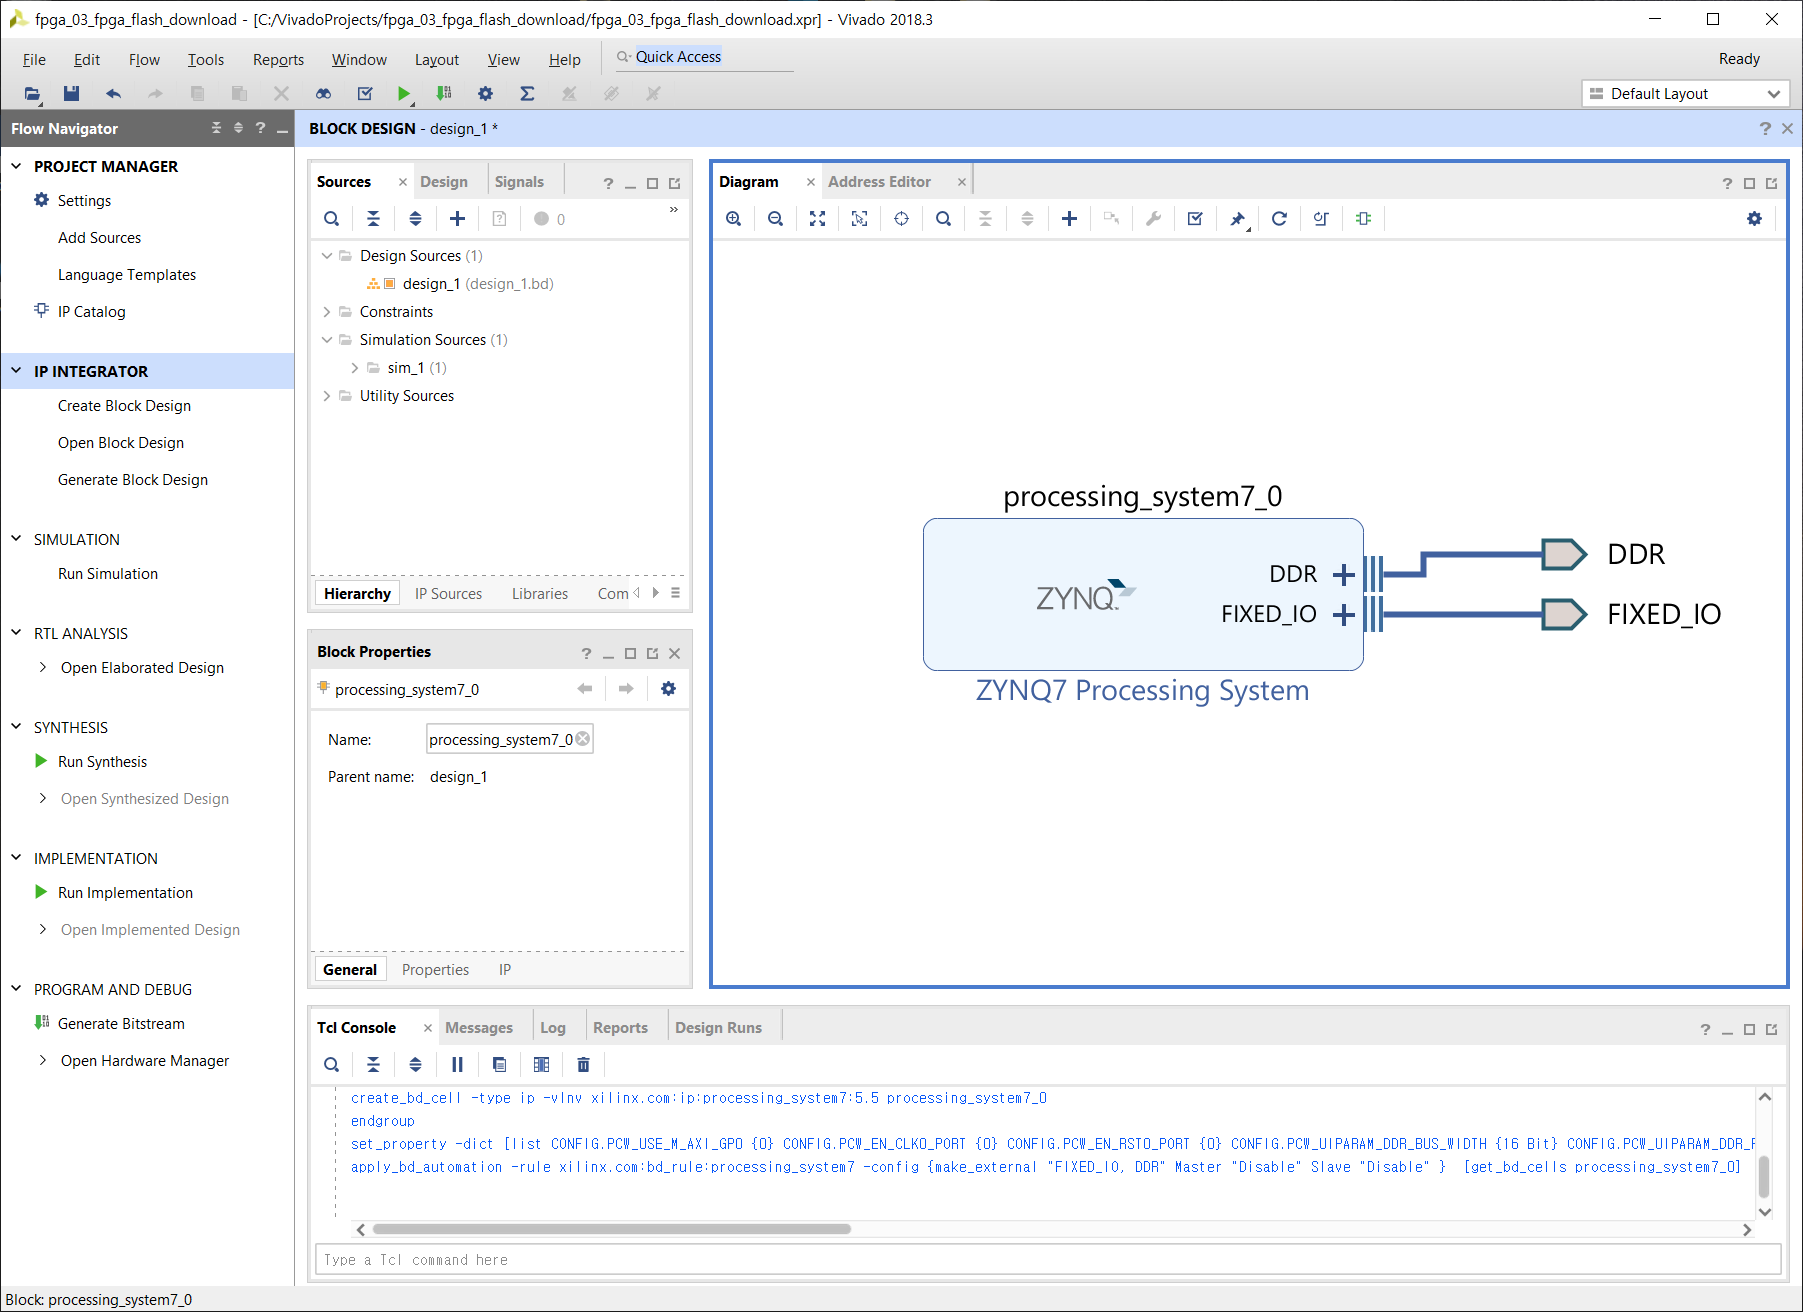Click Run Implementation
This screenshot has width=1803, height=1312.
125,893
